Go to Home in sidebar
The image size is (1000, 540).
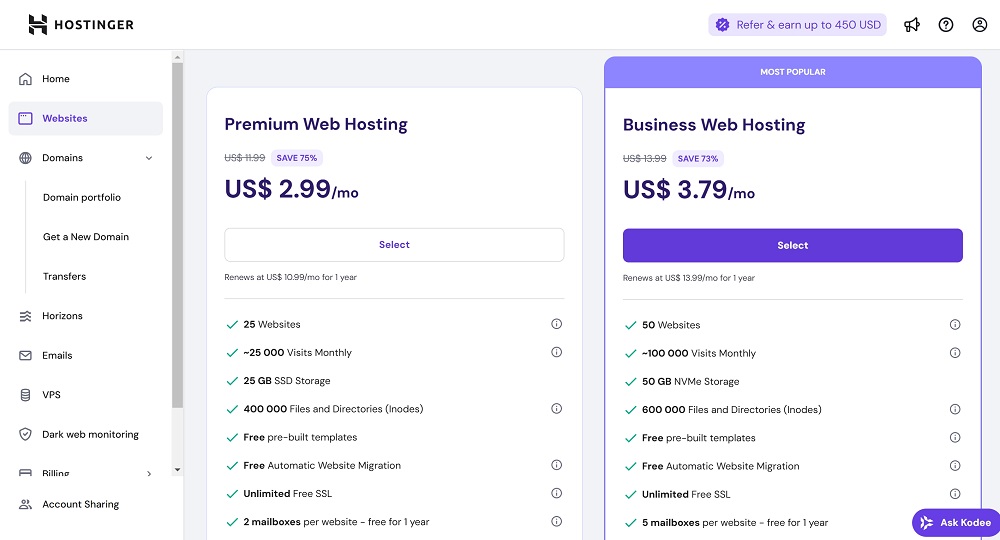tap(56, 79)
